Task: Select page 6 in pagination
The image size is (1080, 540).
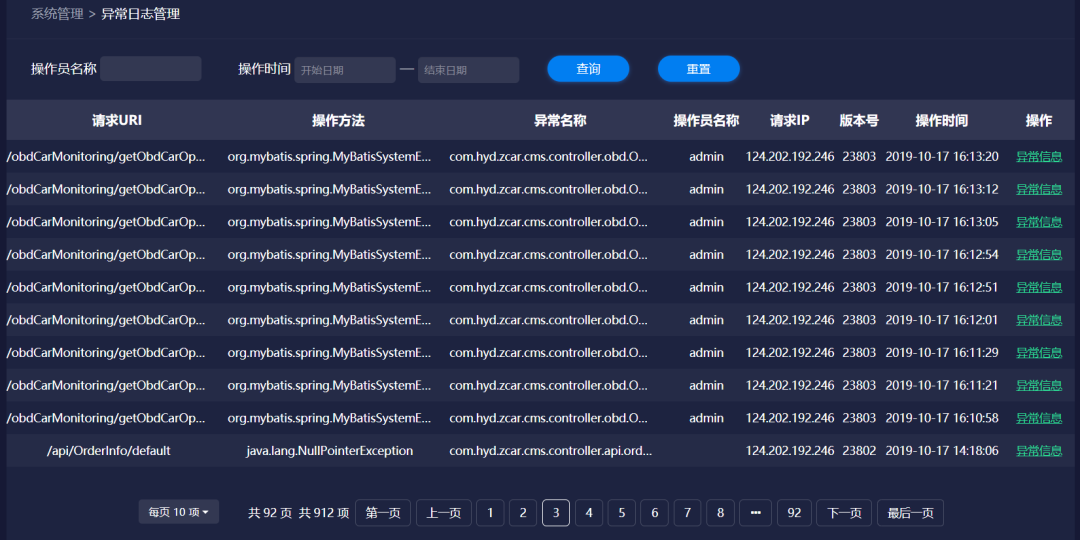Action: tap(654, 513)
